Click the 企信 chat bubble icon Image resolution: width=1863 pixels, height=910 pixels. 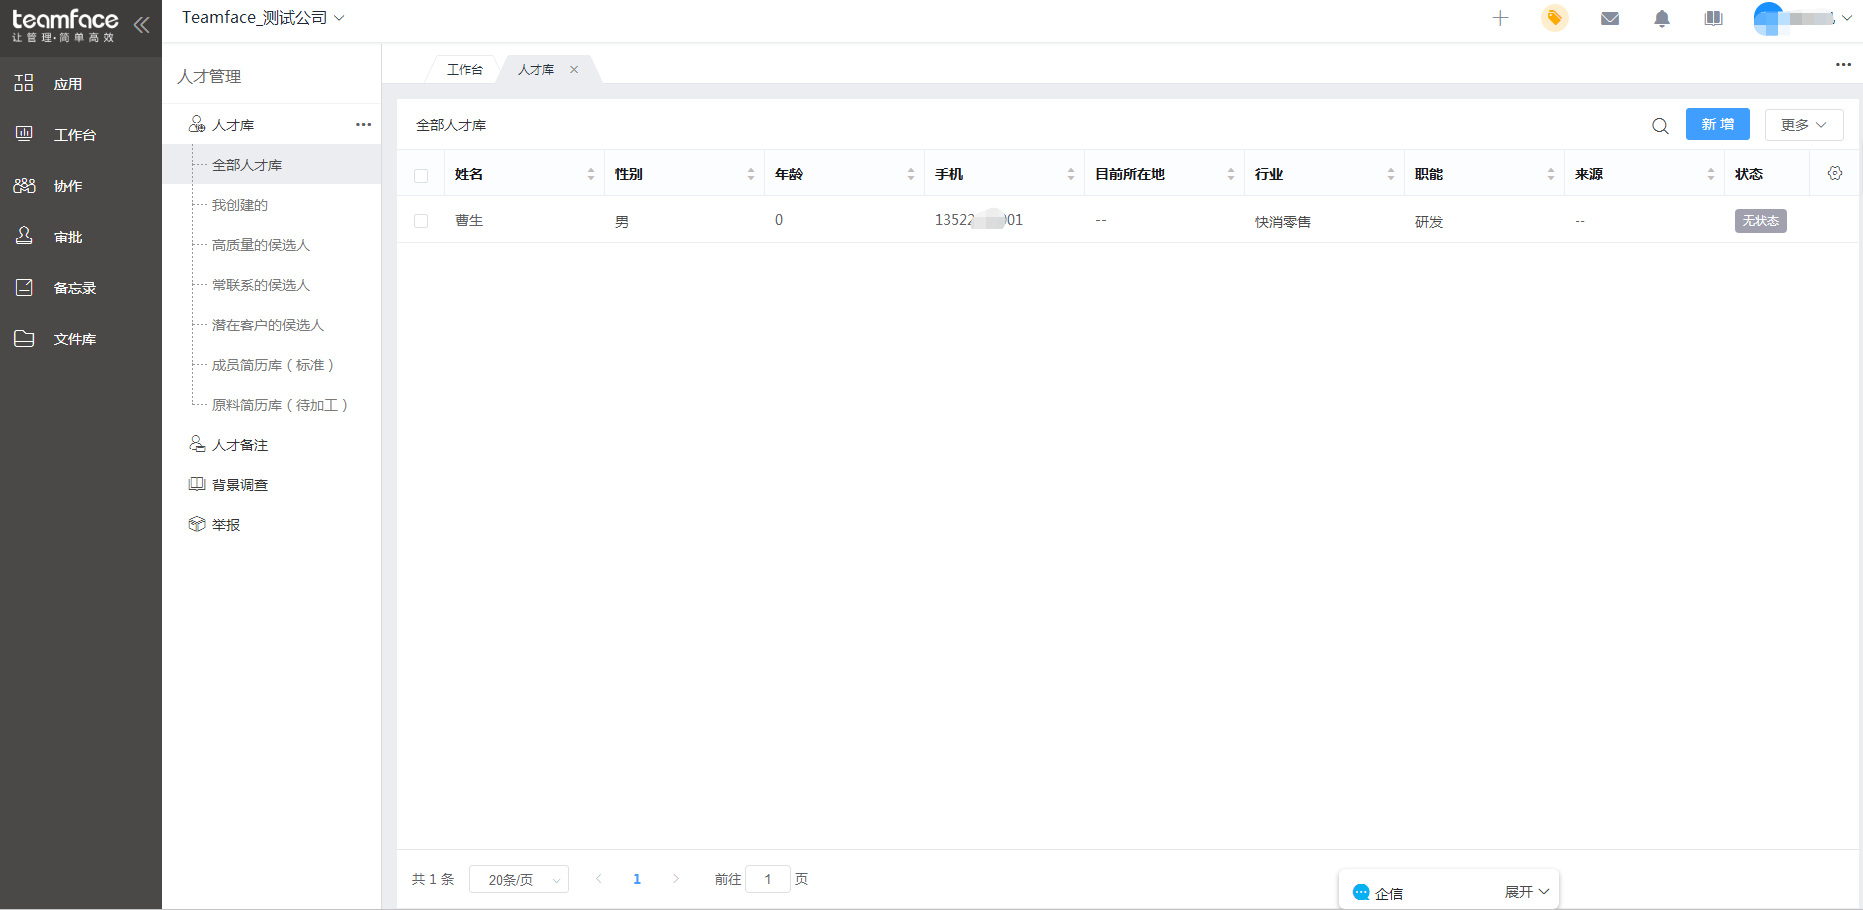1361,892
